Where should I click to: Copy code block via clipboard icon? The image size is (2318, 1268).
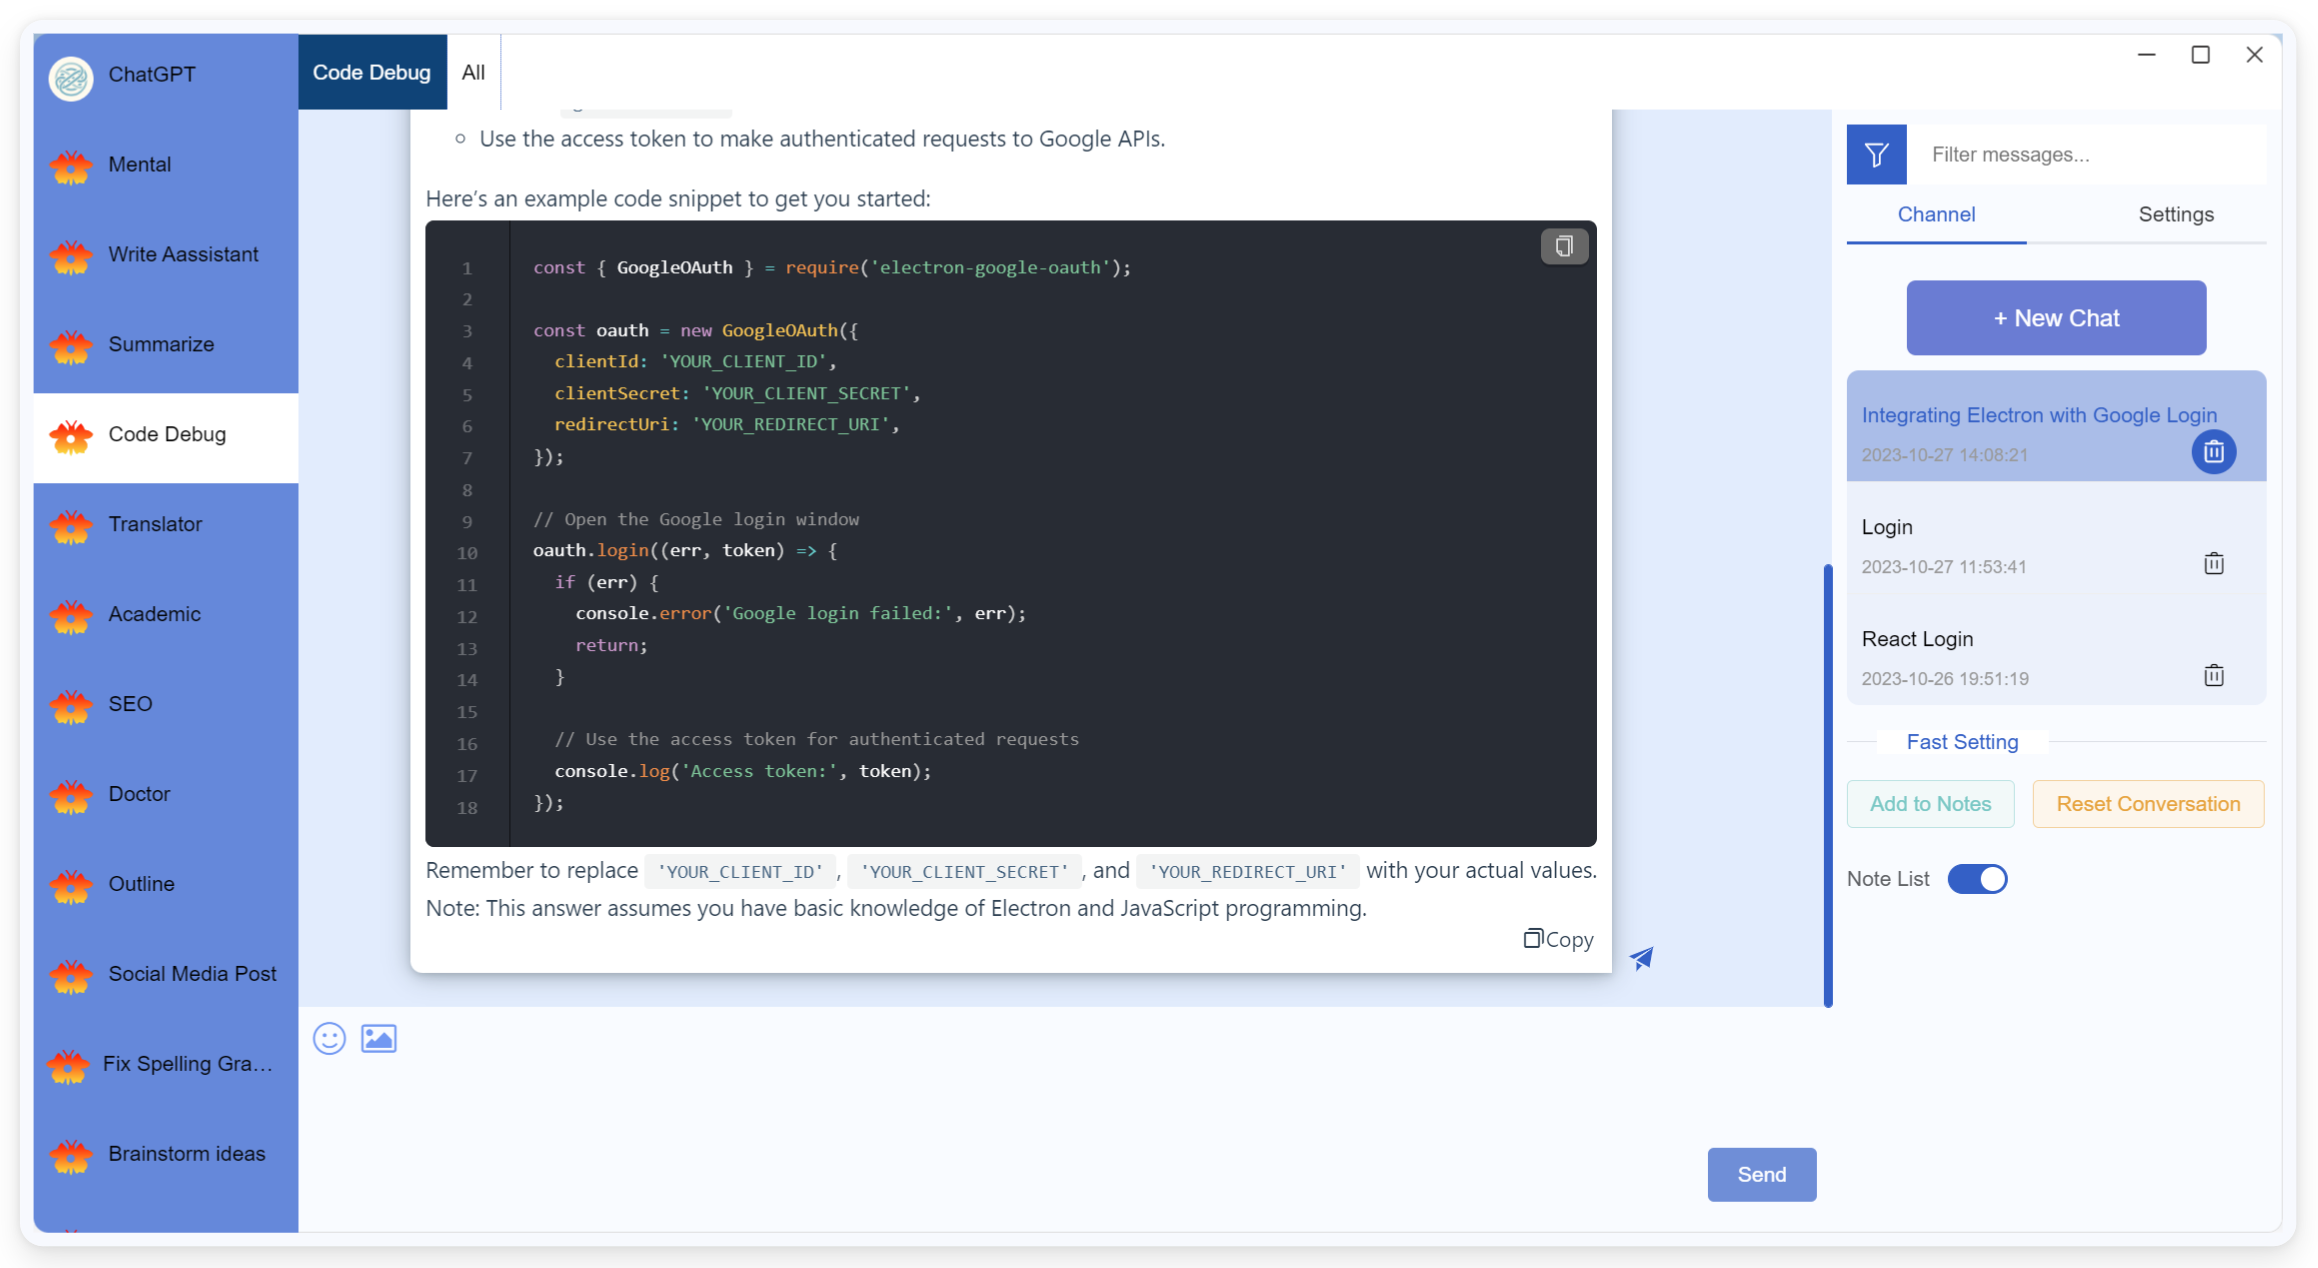tap(1564, 246)
